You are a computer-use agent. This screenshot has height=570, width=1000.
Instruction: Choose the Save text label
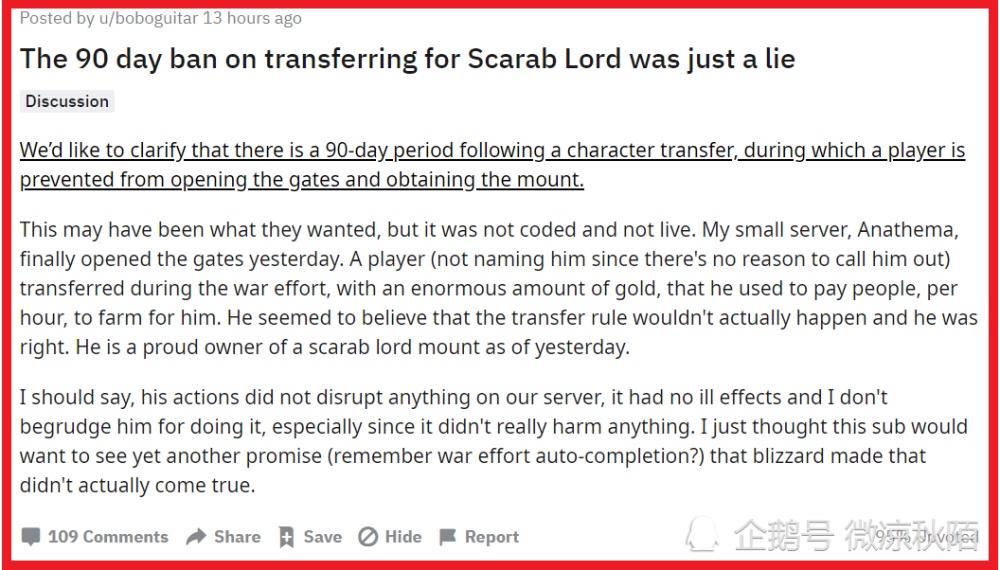click(323, 537)
